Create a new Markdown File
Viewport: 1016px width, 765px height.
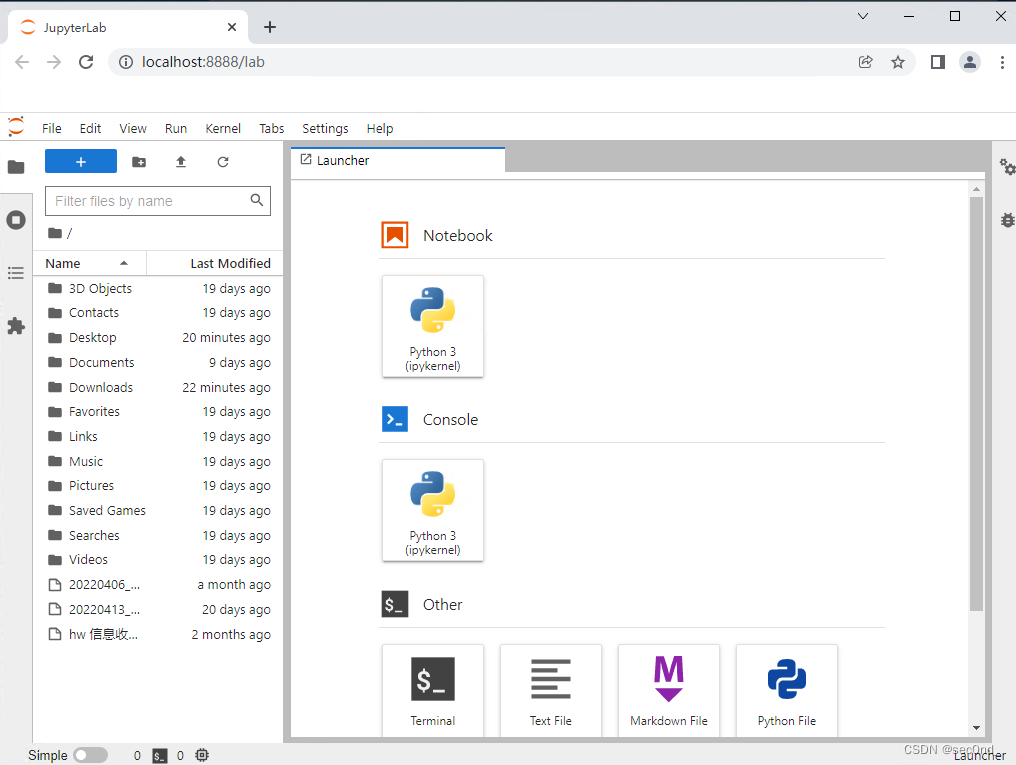click(669, 691)
